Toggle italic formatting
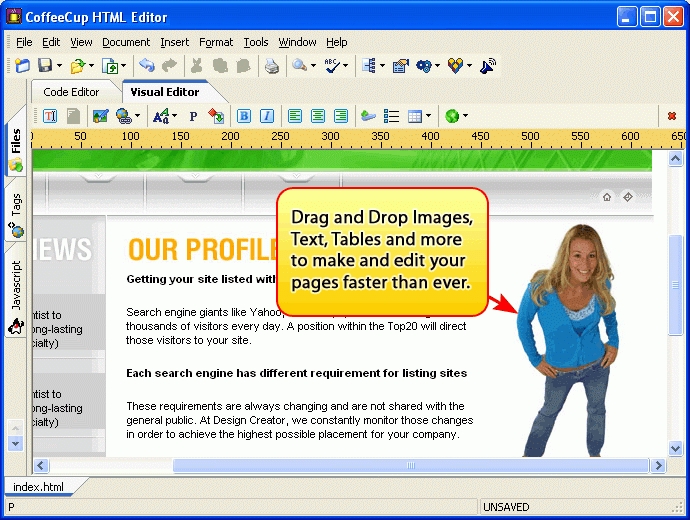 [x=267, y=116]
